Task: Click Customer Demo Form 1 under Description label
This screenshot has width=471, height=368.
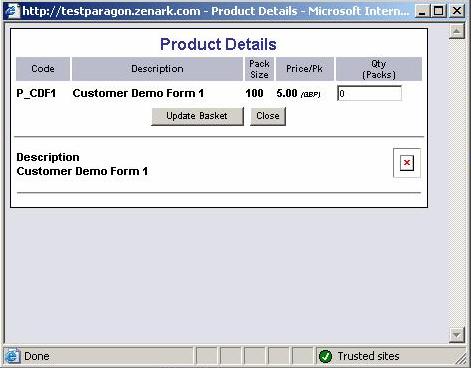Action: click(x=82, y=171)
